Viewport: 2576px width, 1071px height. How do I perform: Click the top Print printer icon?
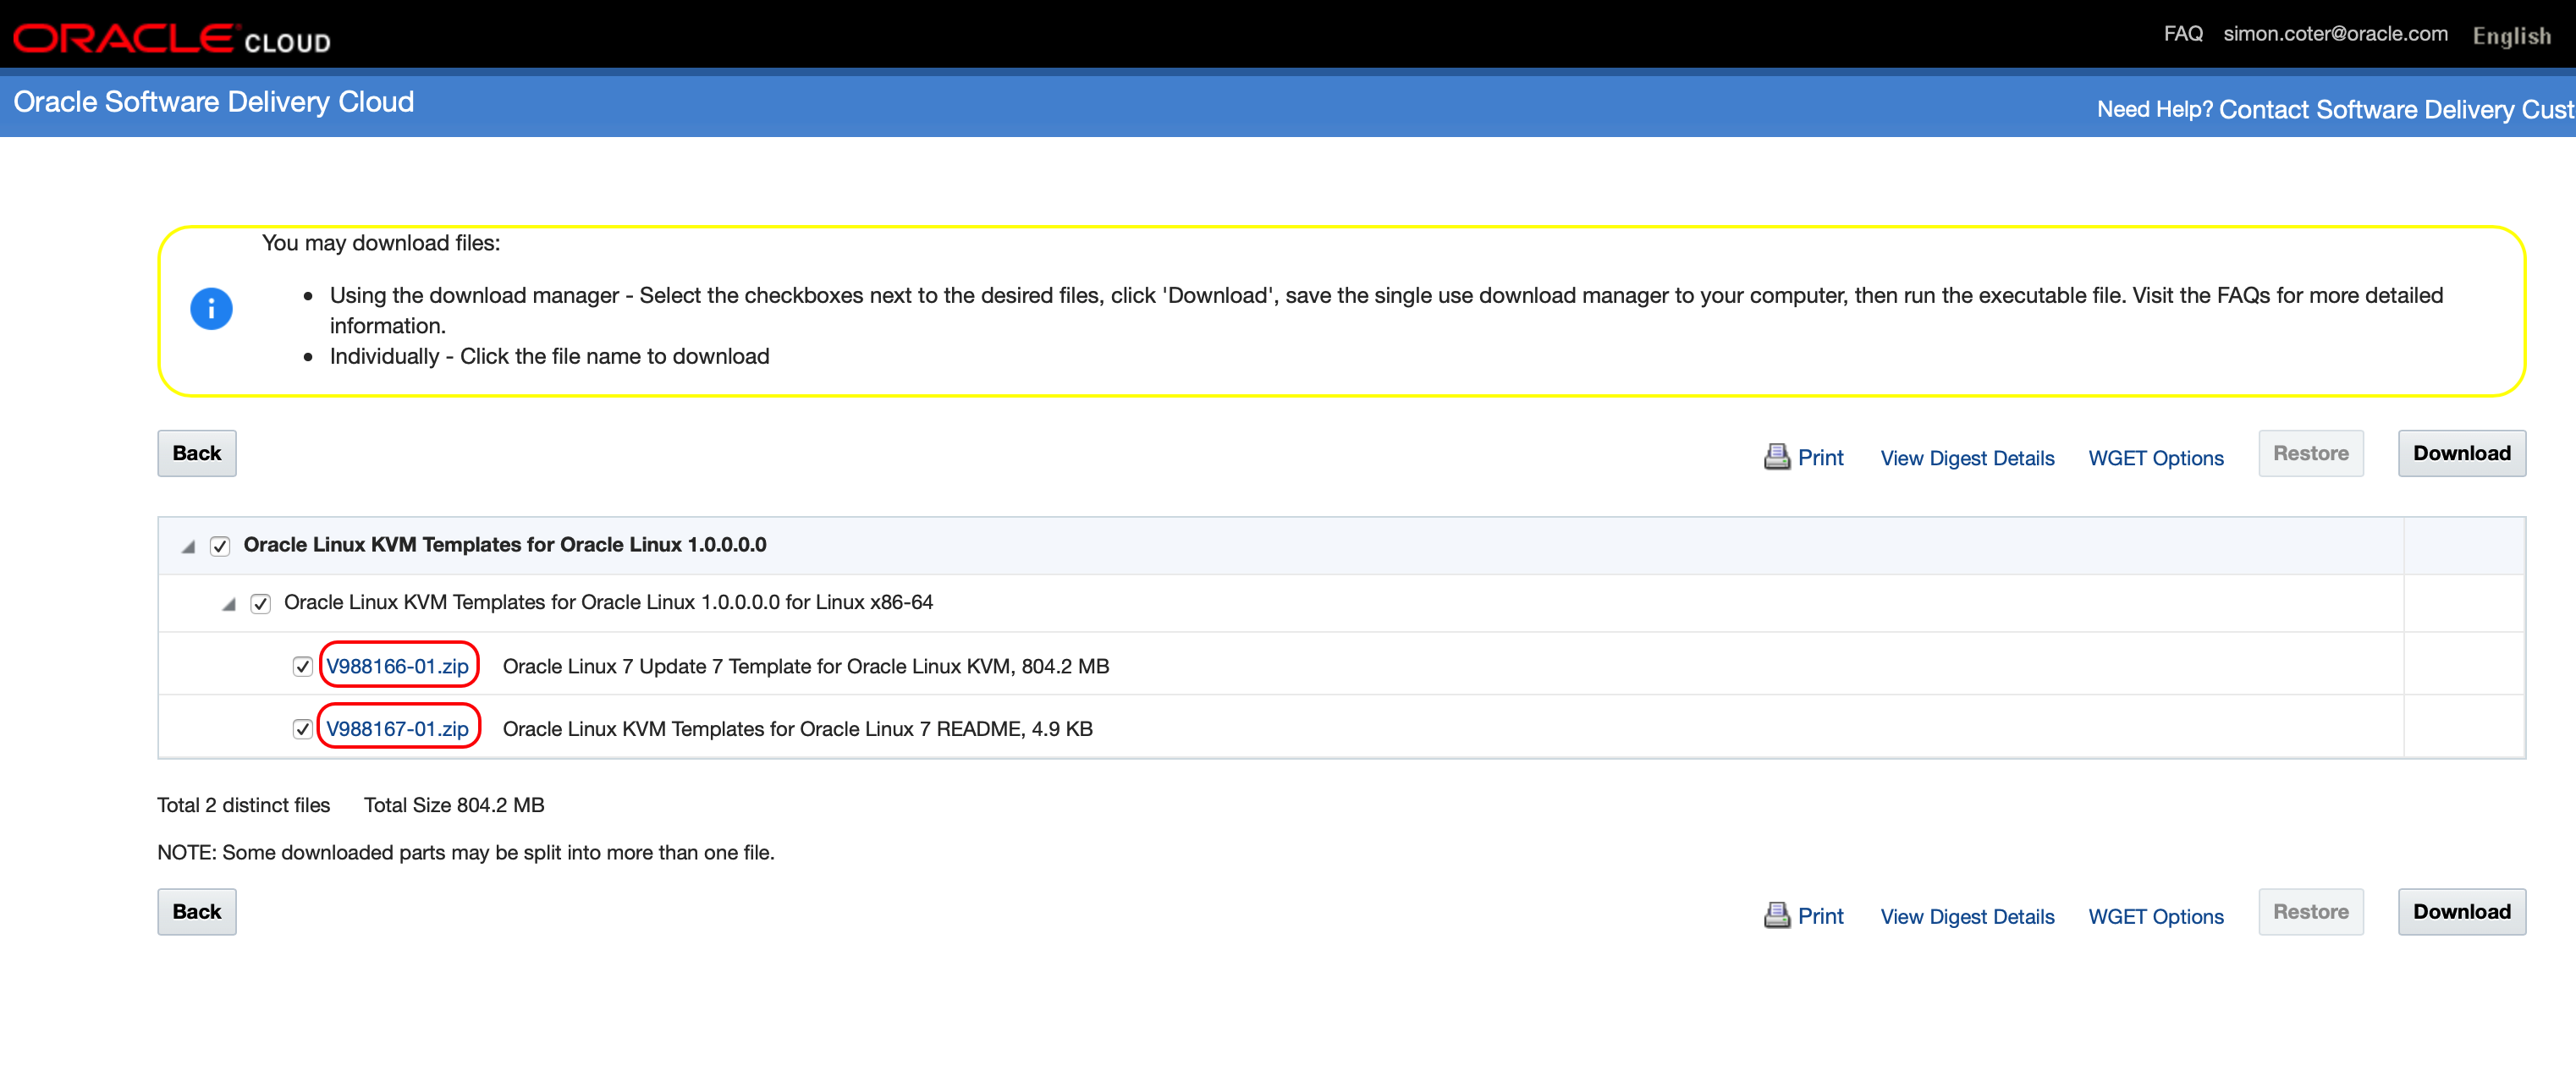tap(1776, 457)
